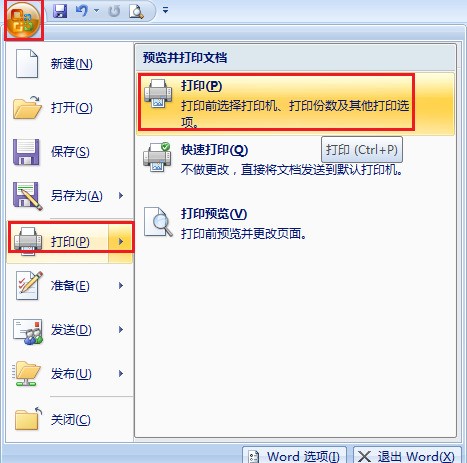Click the Redo icon in quick toolbar
Screen dimensions: 467x463
[114, 11]
